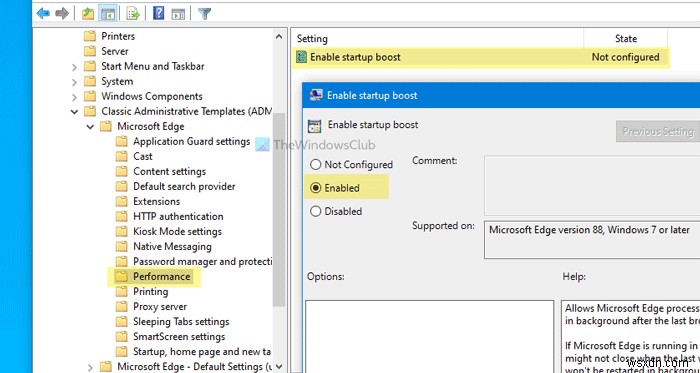Select the Cast folder
The width and height of the screenshot is (700, 373).
143,157
